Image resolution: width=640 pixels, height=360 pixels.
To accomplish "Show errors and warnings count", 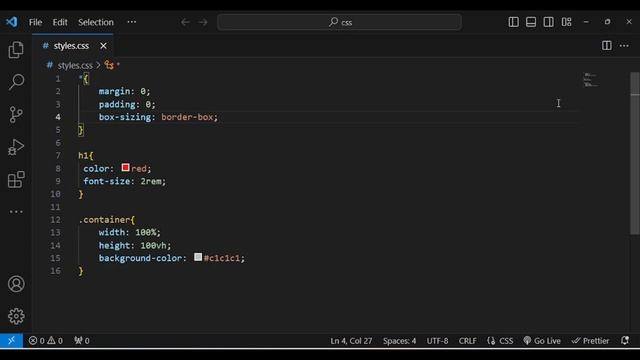I will coord(45,340).
